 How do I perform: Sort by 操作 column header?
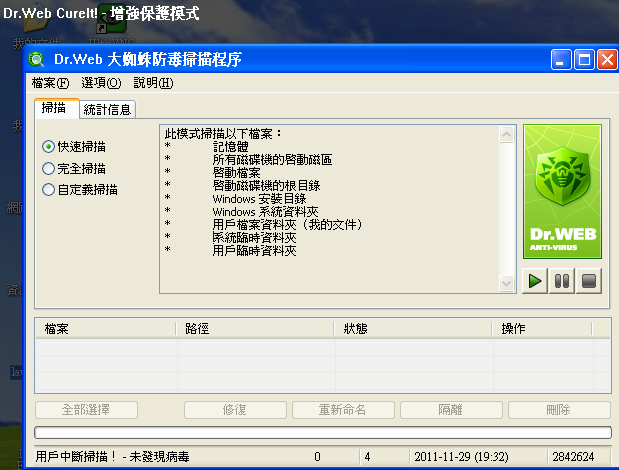(542, 329)
